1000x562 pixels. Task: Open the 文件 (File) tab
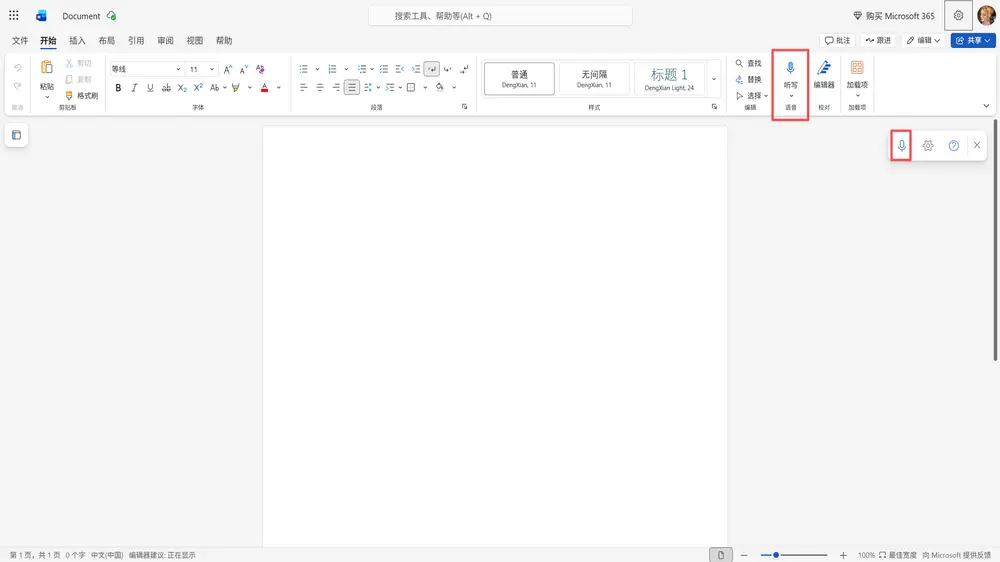[20, 40]
